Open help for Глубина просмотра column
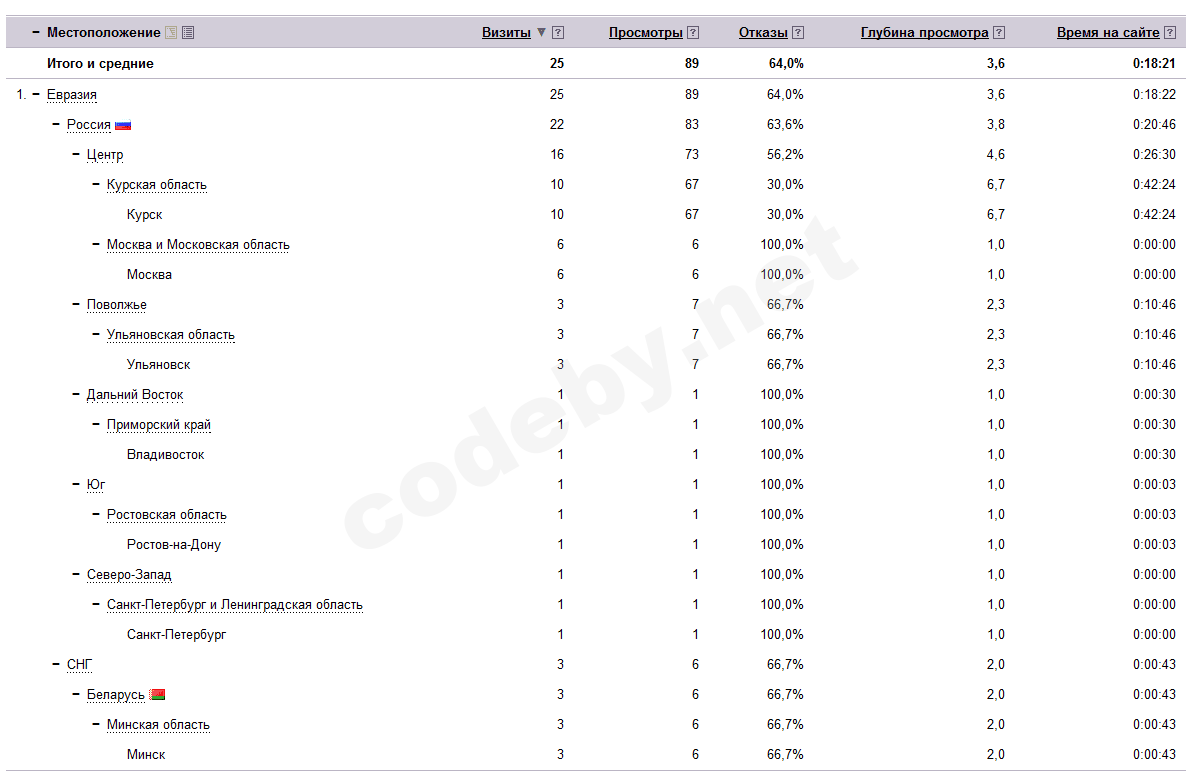This screenshot has width=1196, height=784. (999, 33)
